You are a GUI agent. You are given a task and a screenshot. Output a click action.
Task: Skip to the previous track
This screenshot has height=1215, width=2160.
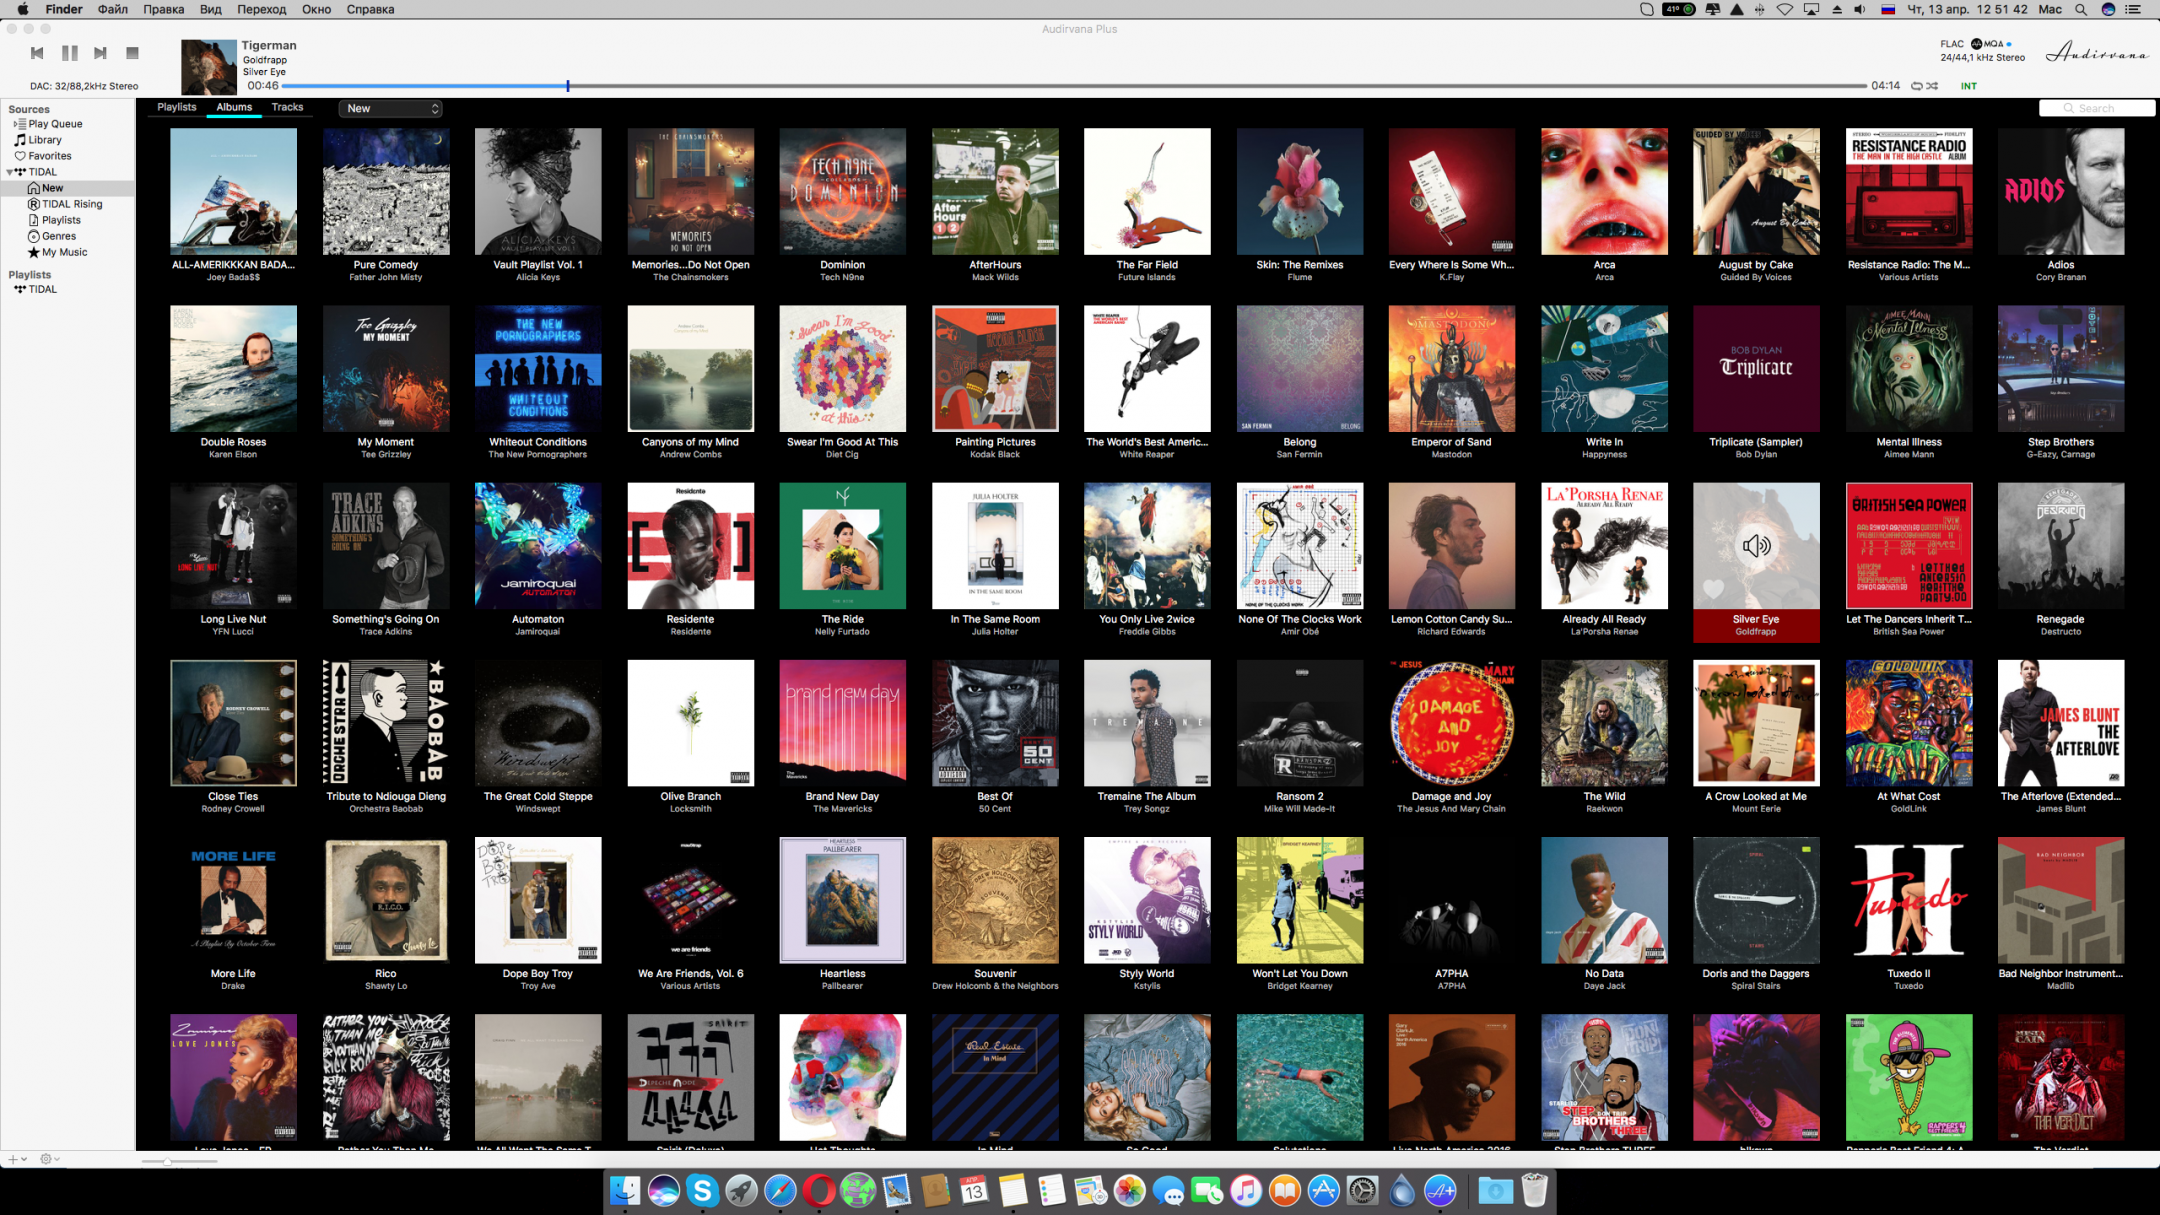tap(37, 53)
